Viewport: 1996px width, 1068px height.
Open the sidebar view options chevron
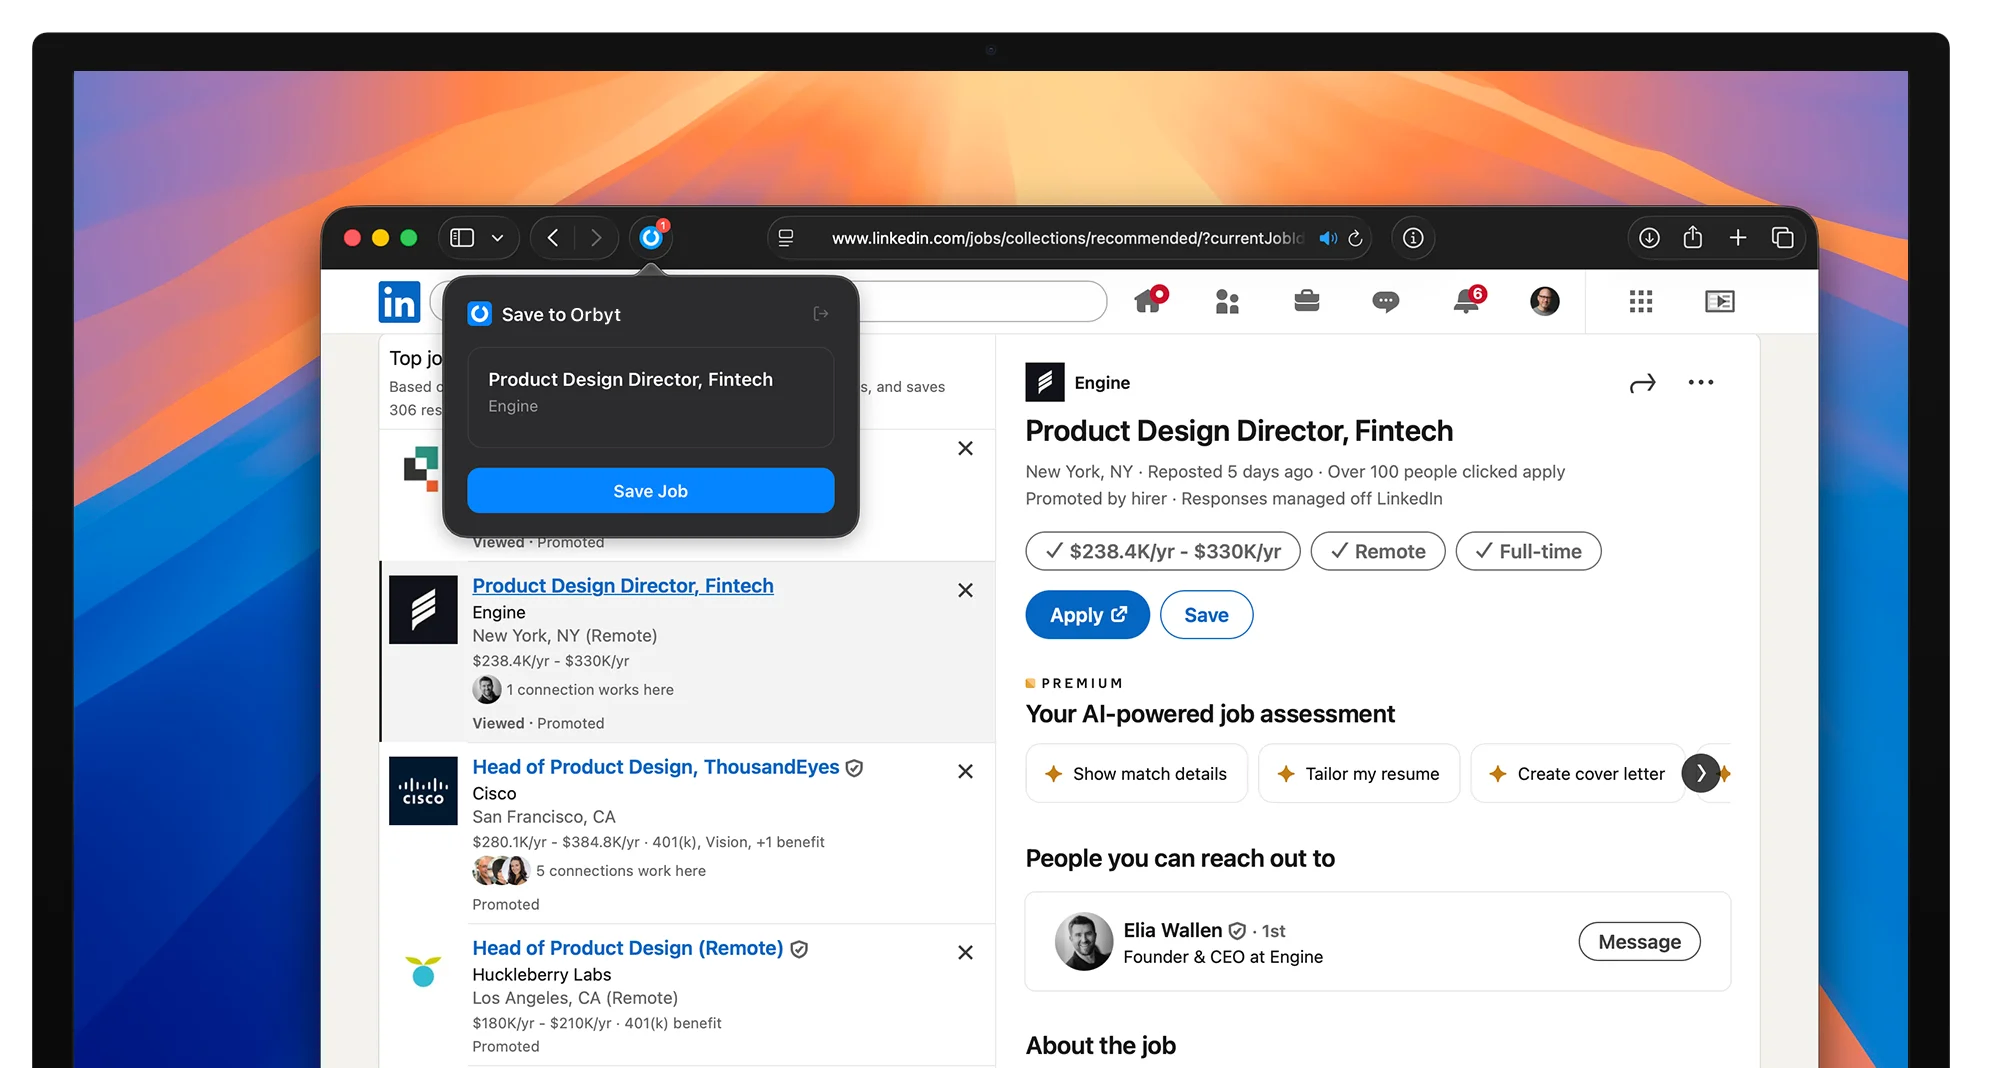[x=497, y=238]
